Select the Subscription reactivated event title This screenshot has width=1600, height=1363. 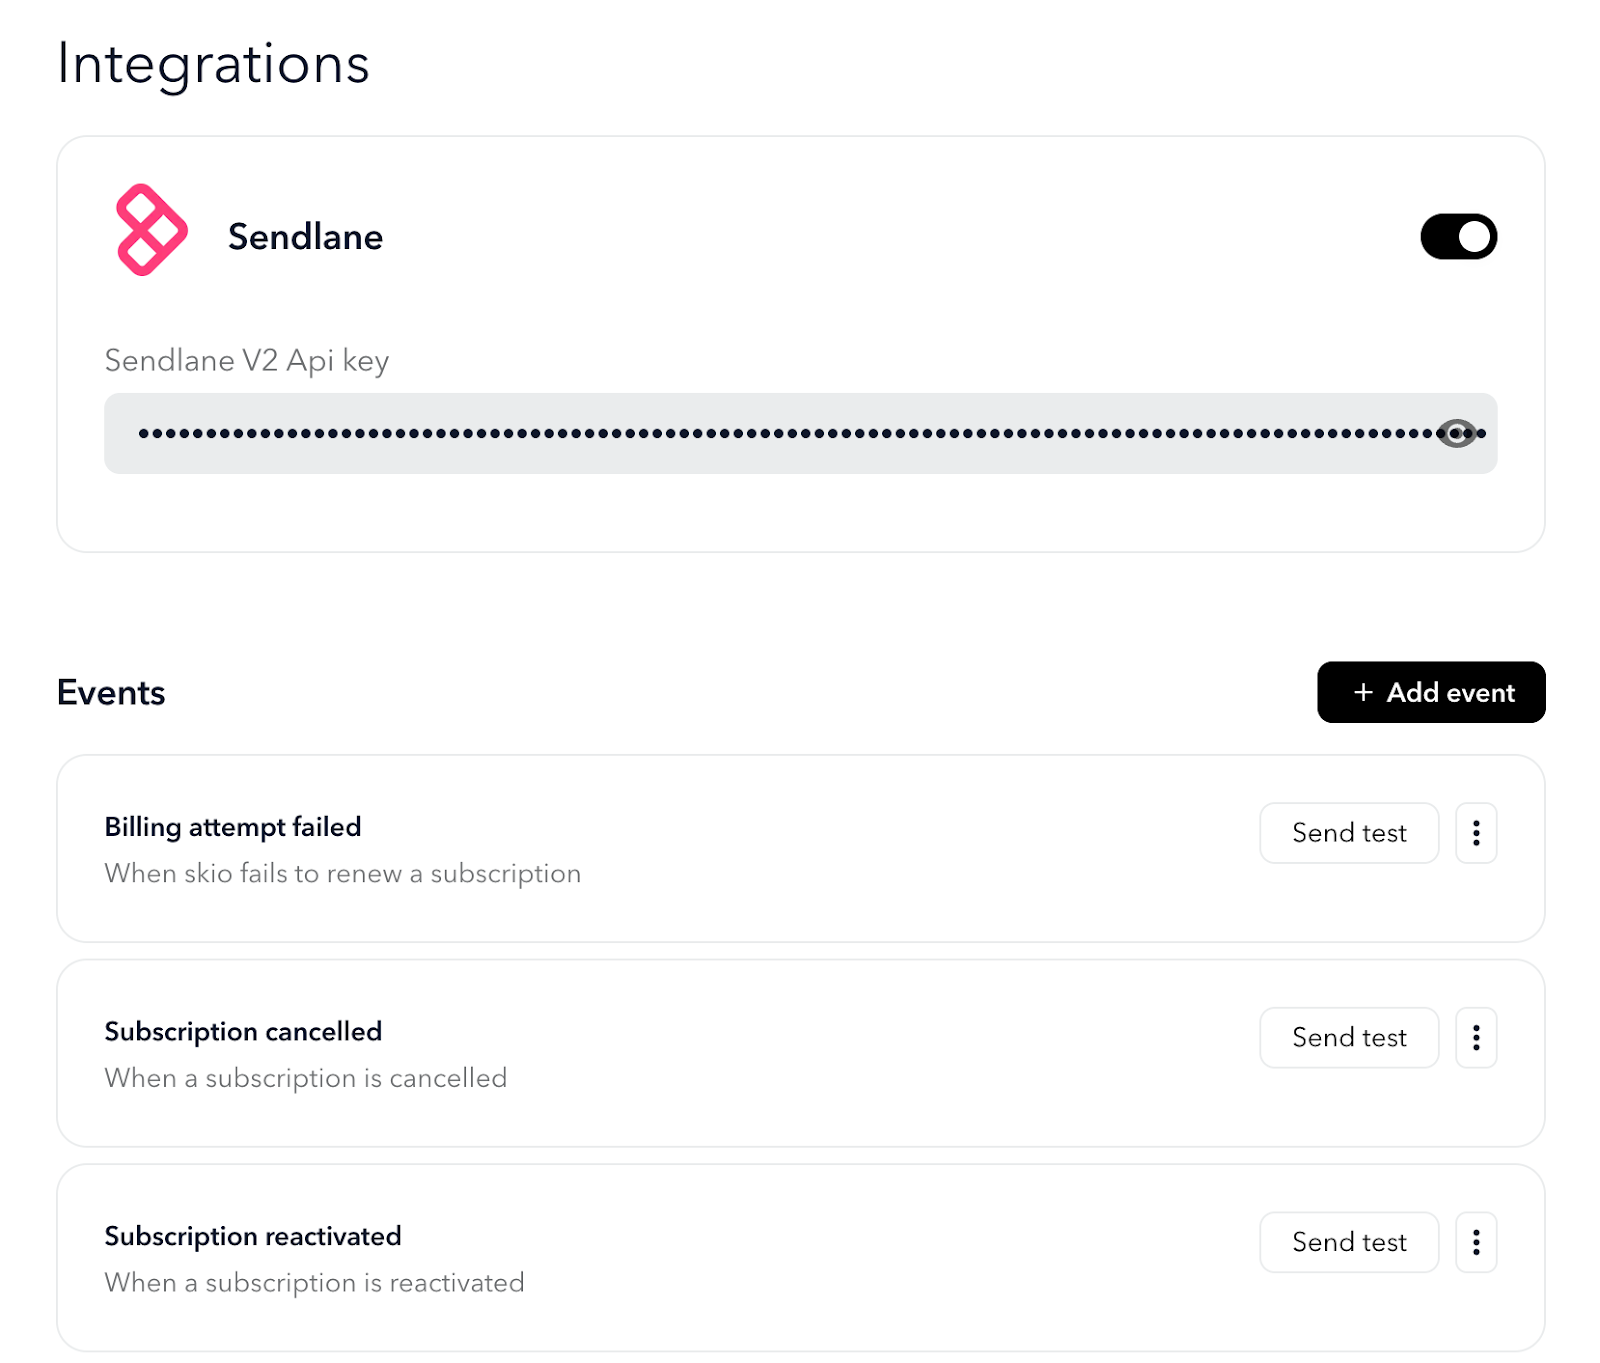click(253, 1237)
